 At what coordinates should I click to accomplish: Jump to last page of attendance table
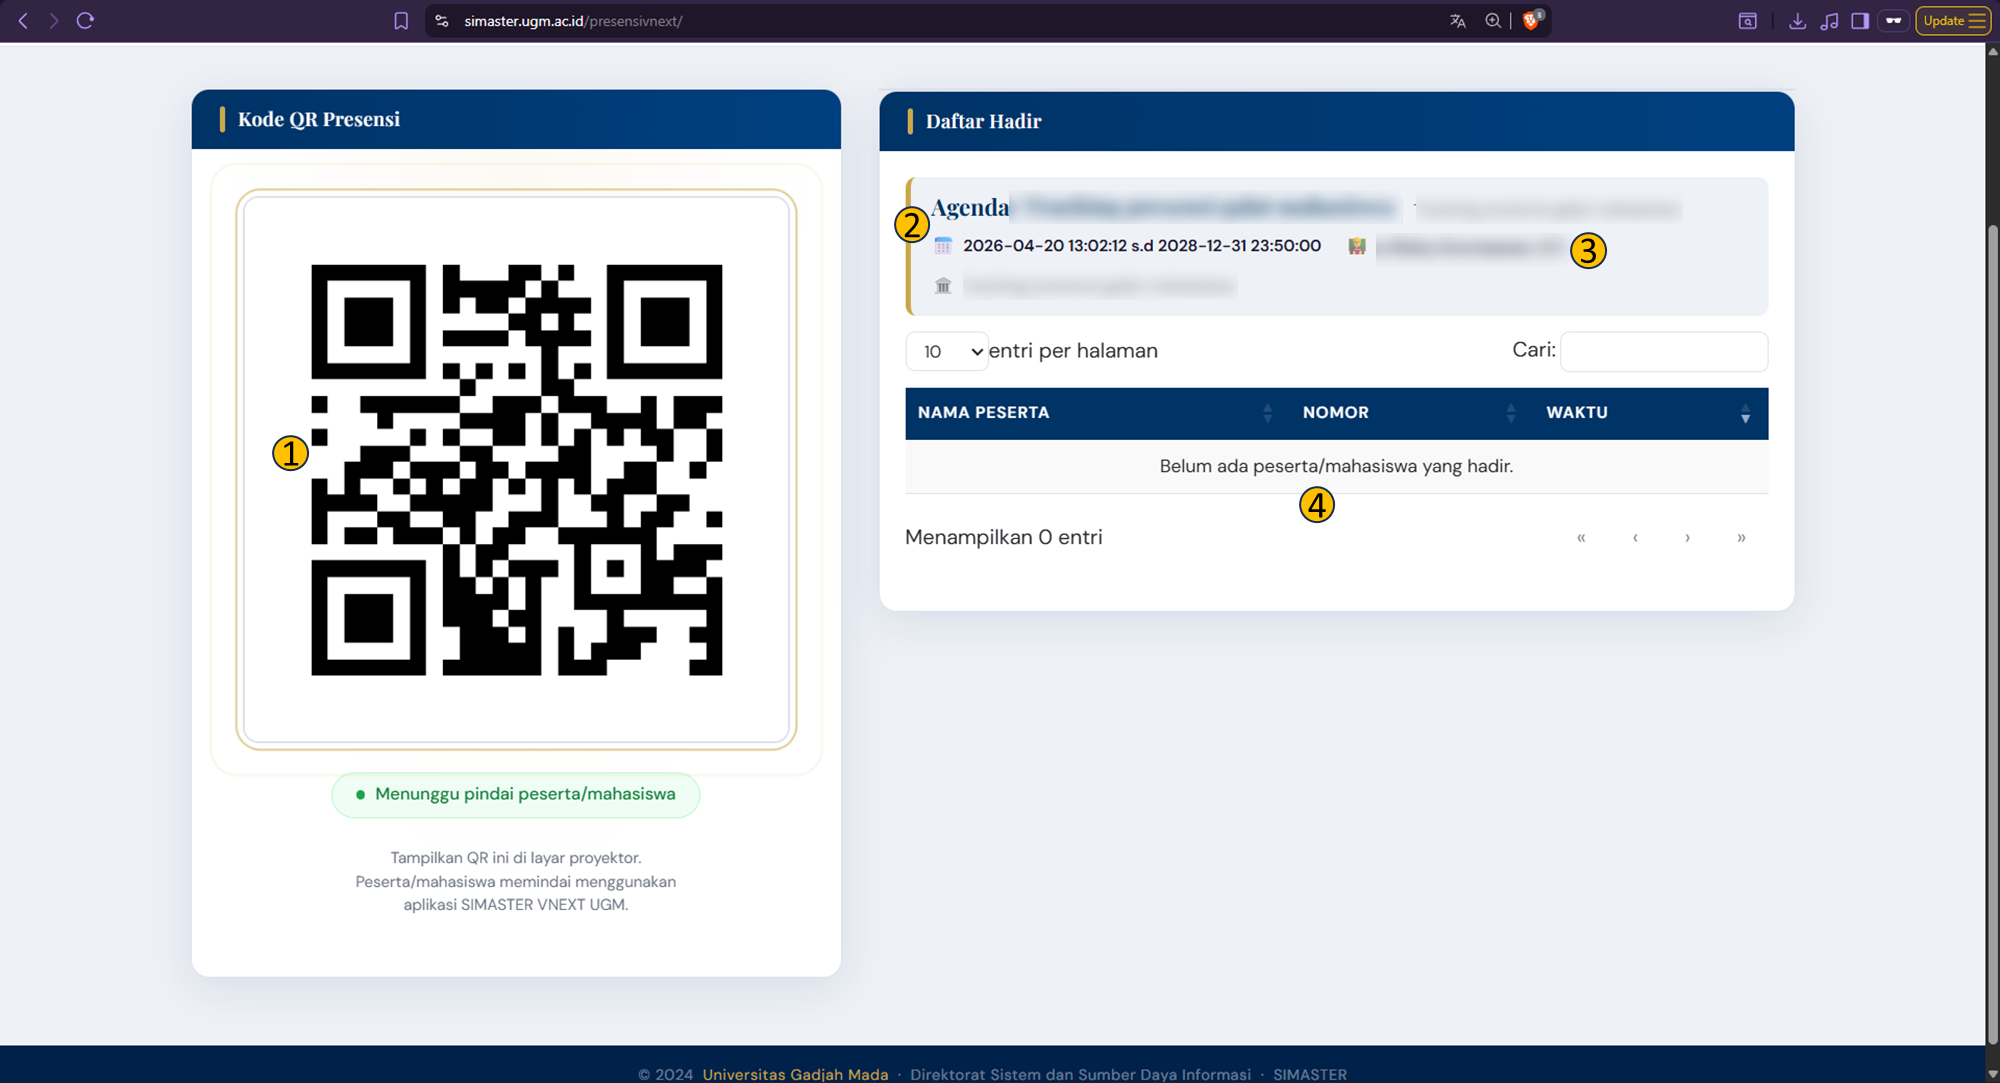click(x=1741, y=538)
